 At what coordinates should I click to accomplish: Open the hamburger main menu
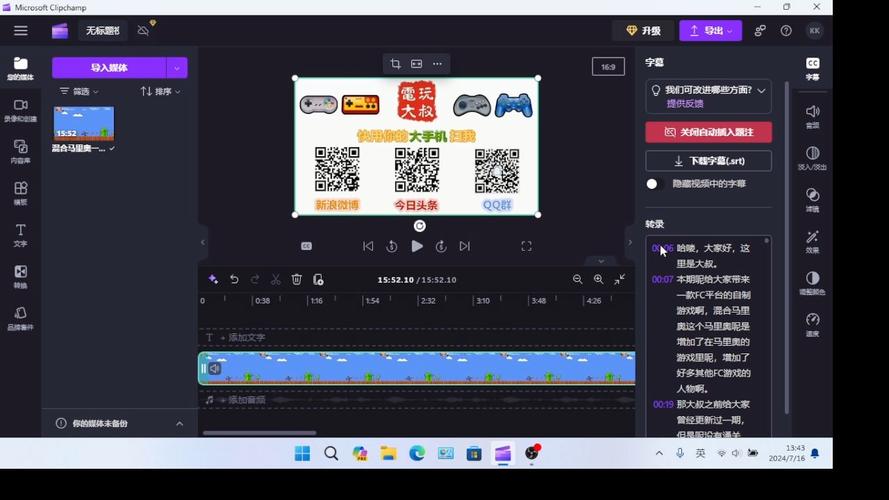tap(20, 31)
